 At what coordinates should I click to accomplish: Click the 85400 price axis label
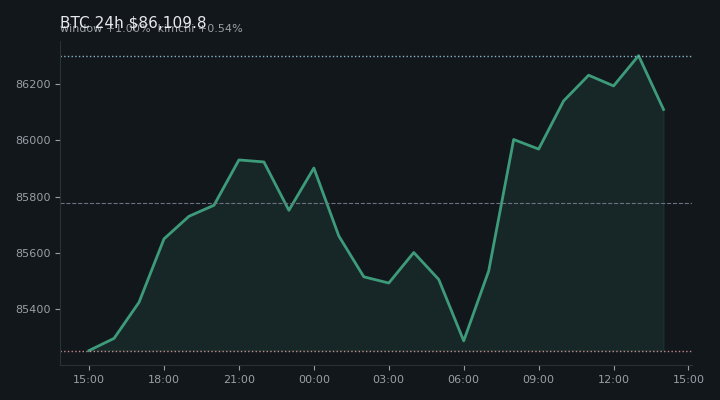pyautogui.click(x=33, y=309)
